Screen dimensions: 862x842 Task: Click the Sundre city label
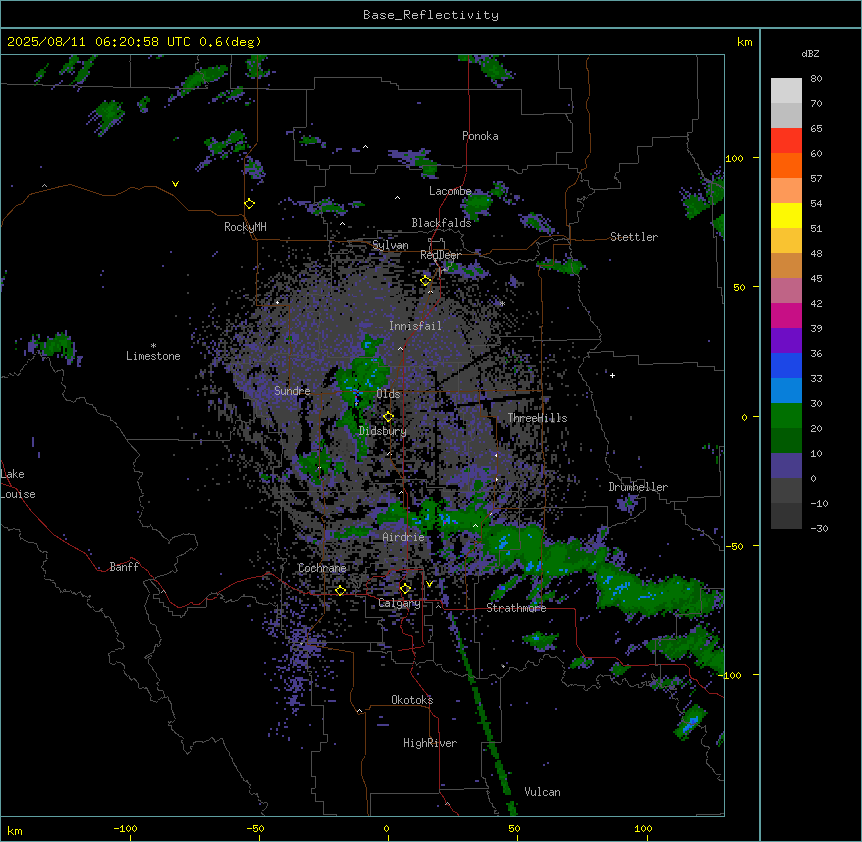click(x=292, y=391)
